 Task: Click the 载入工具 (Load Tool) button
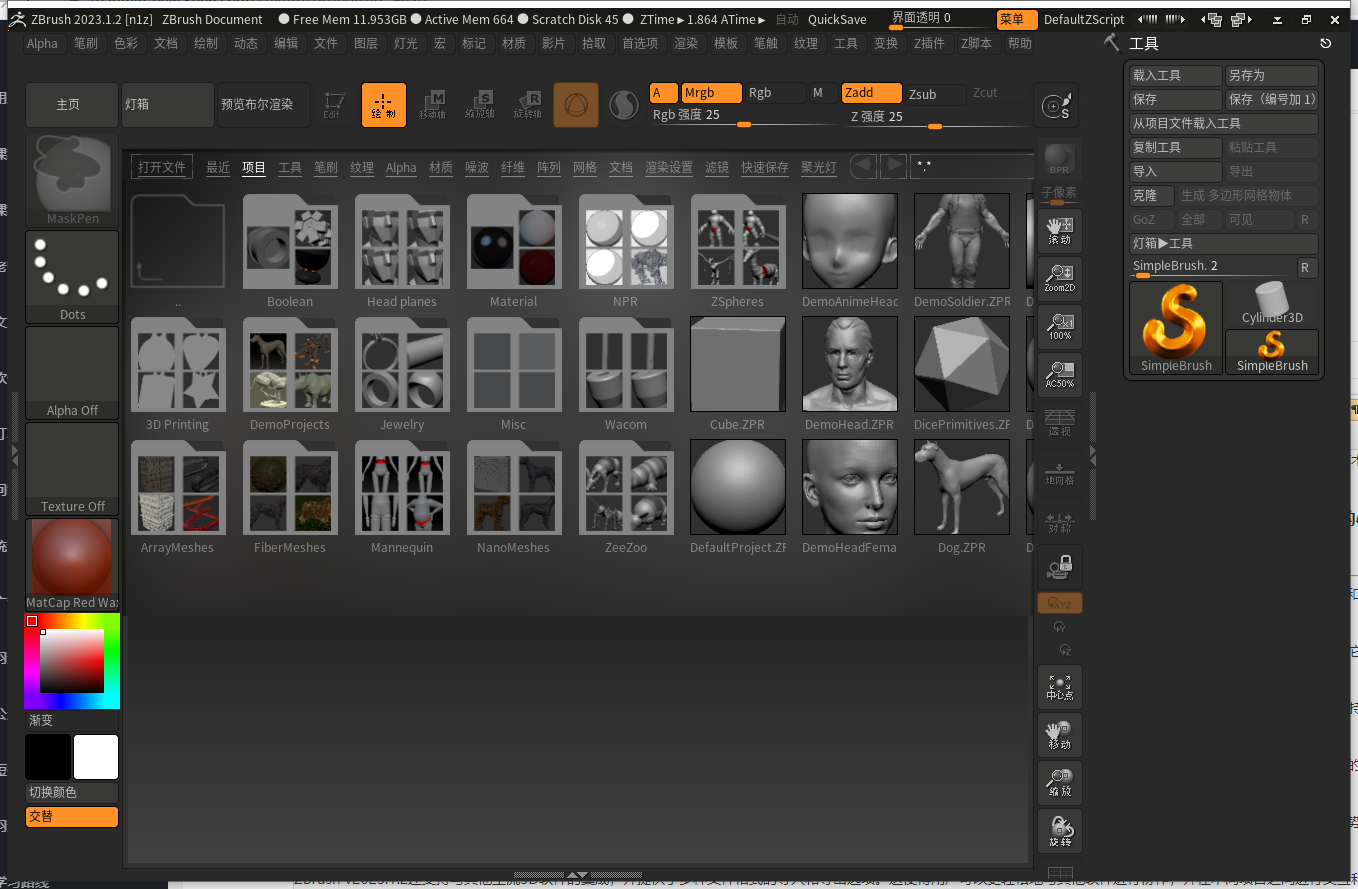click(x=1175, y=76)
